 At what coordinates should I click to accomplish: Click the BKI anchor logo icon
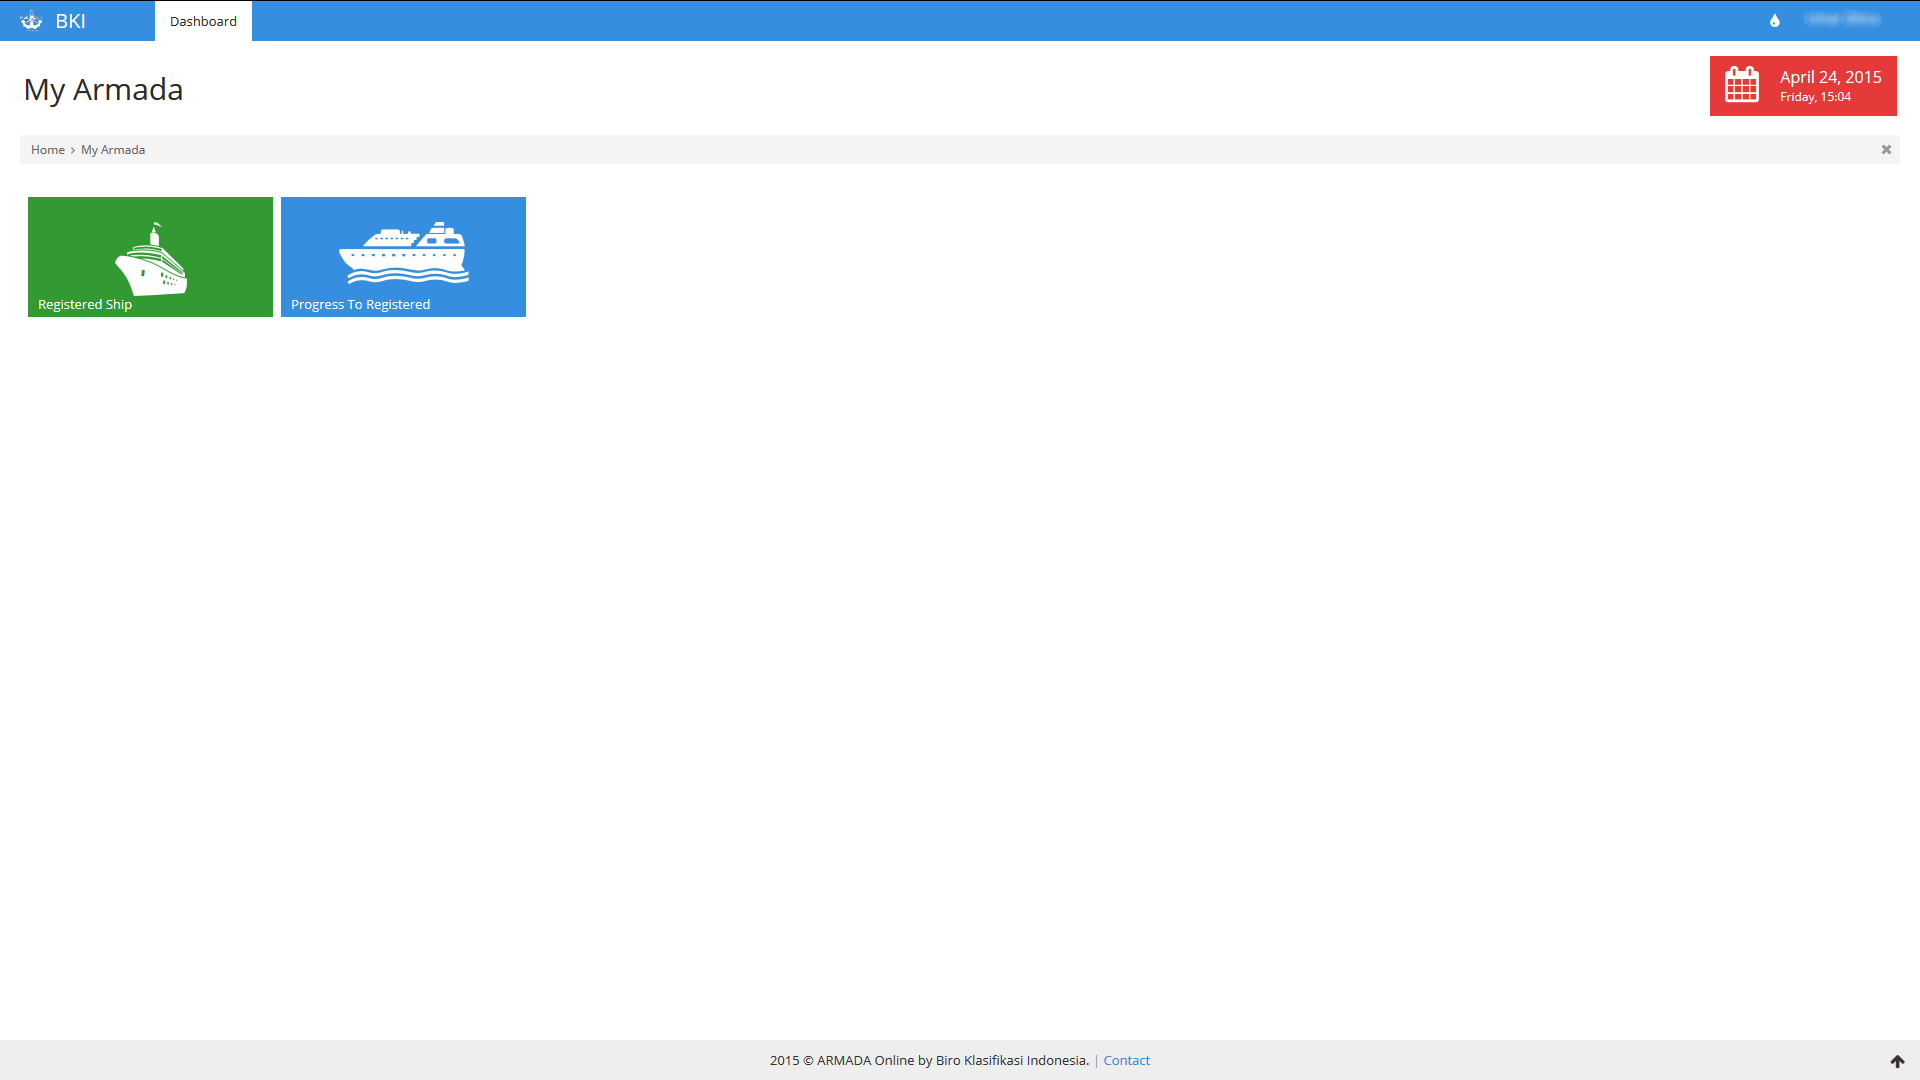coord(31,21)
